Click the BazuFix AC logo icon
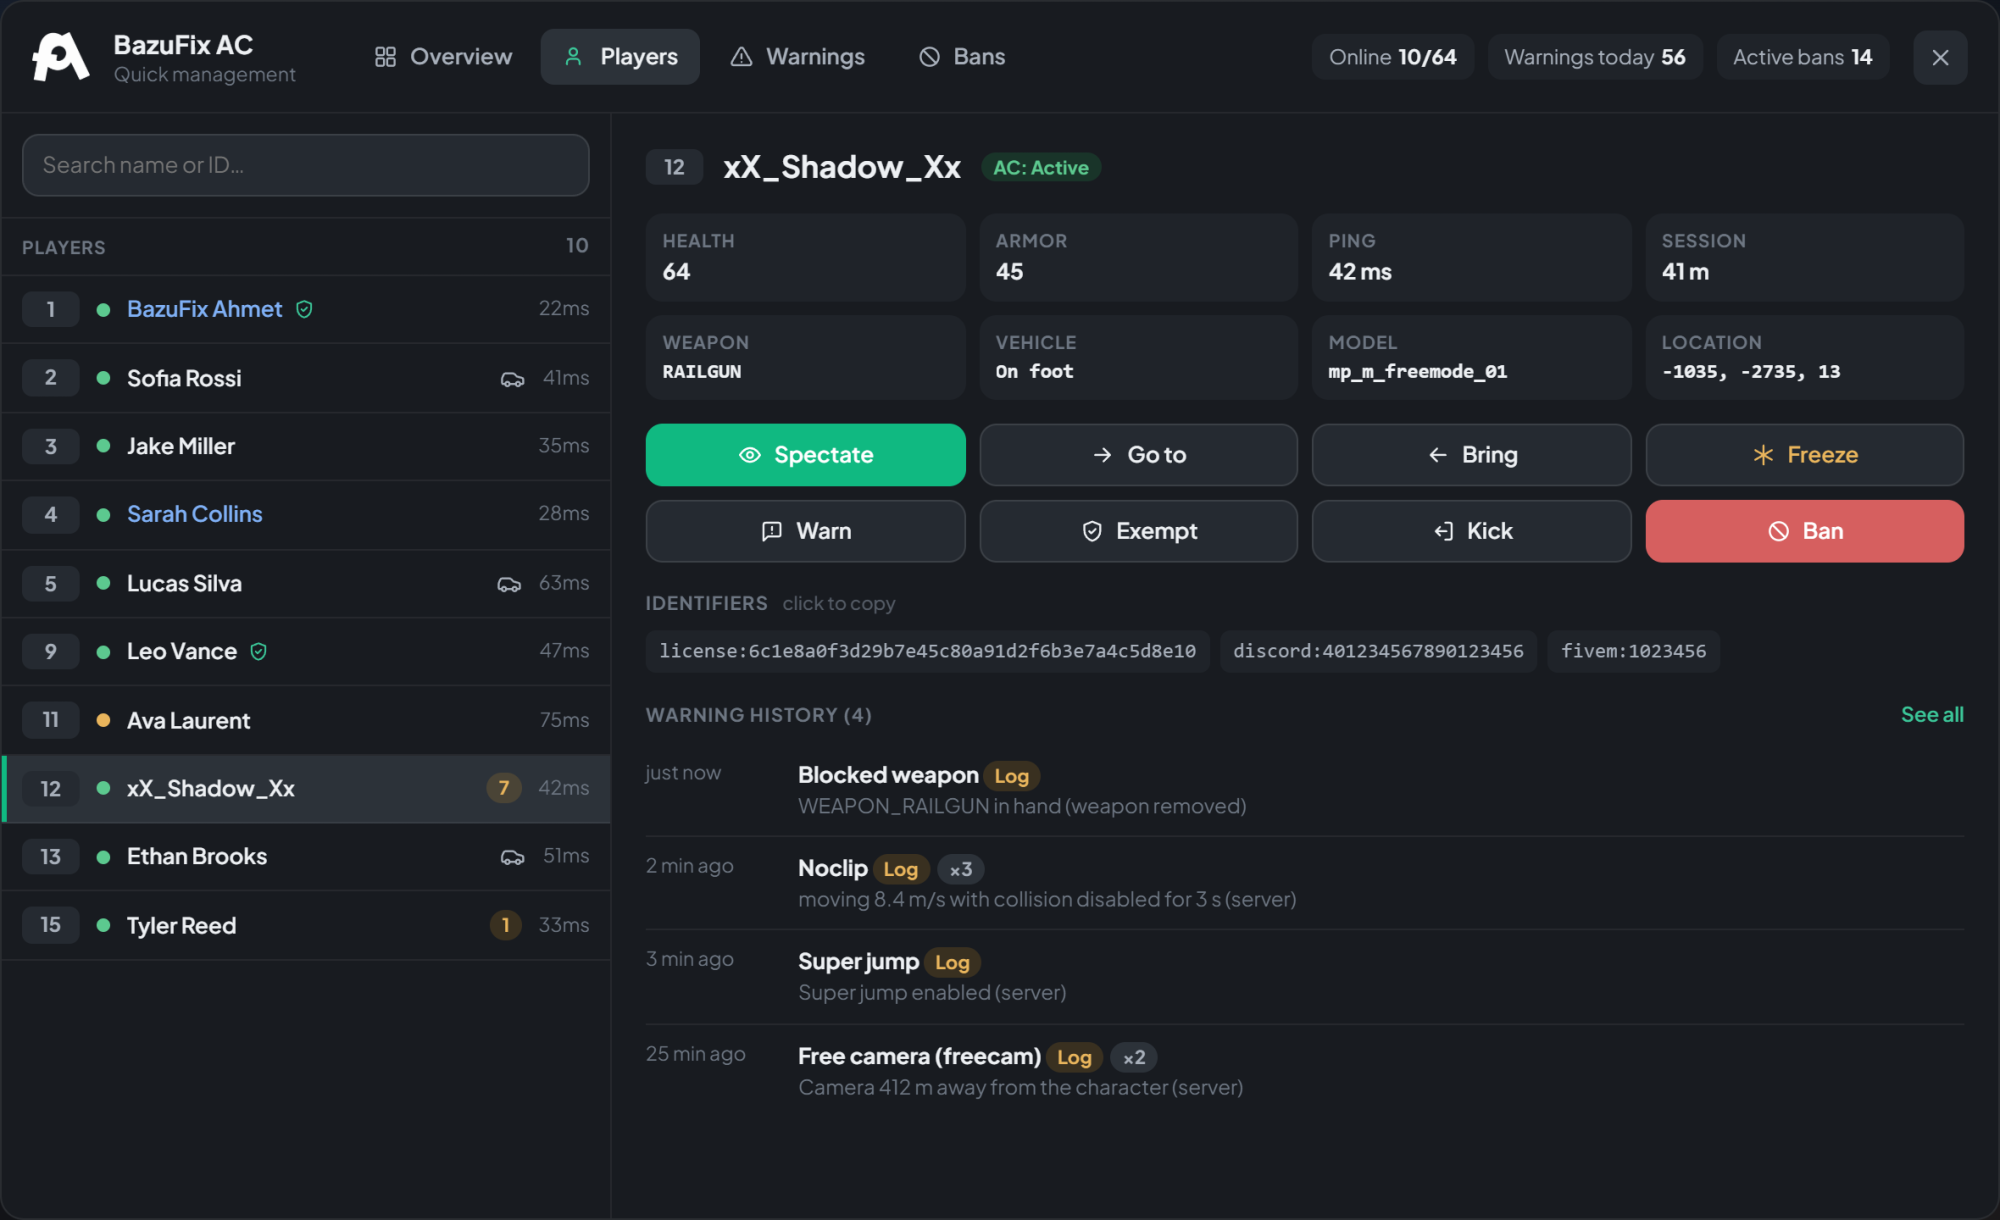2000x1220 pixels. [x=60, y=57]
